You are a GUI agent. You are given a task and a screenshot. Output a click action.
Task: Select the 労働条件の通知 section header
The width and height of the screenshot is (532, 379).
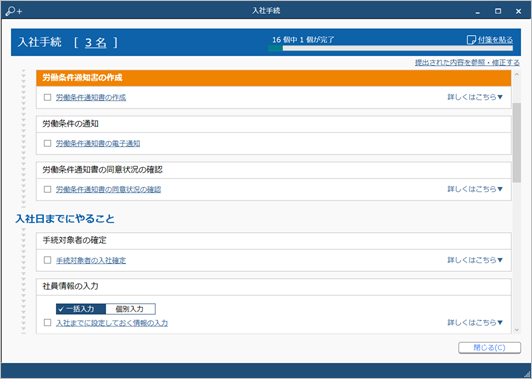pos(273,124)
